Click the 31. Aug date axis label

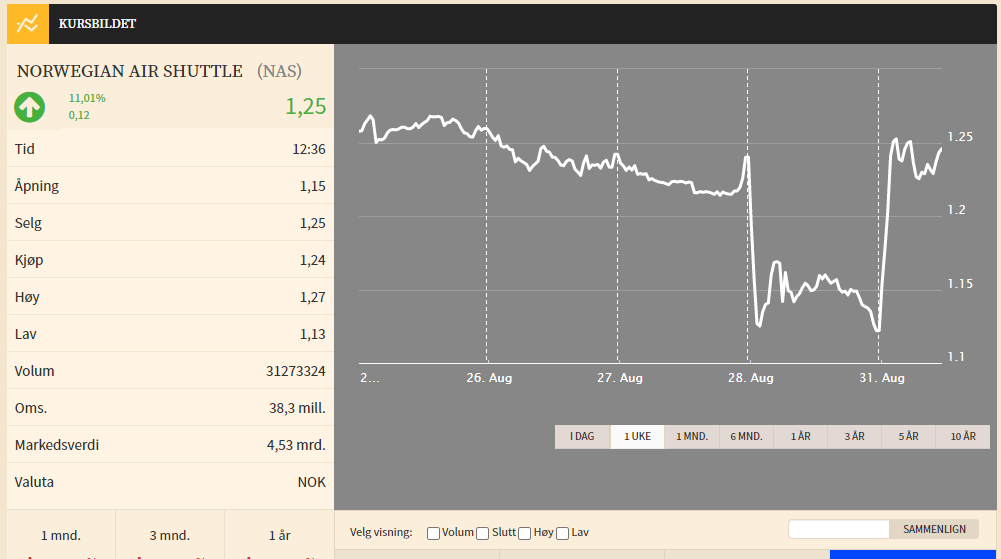point(882,378)
